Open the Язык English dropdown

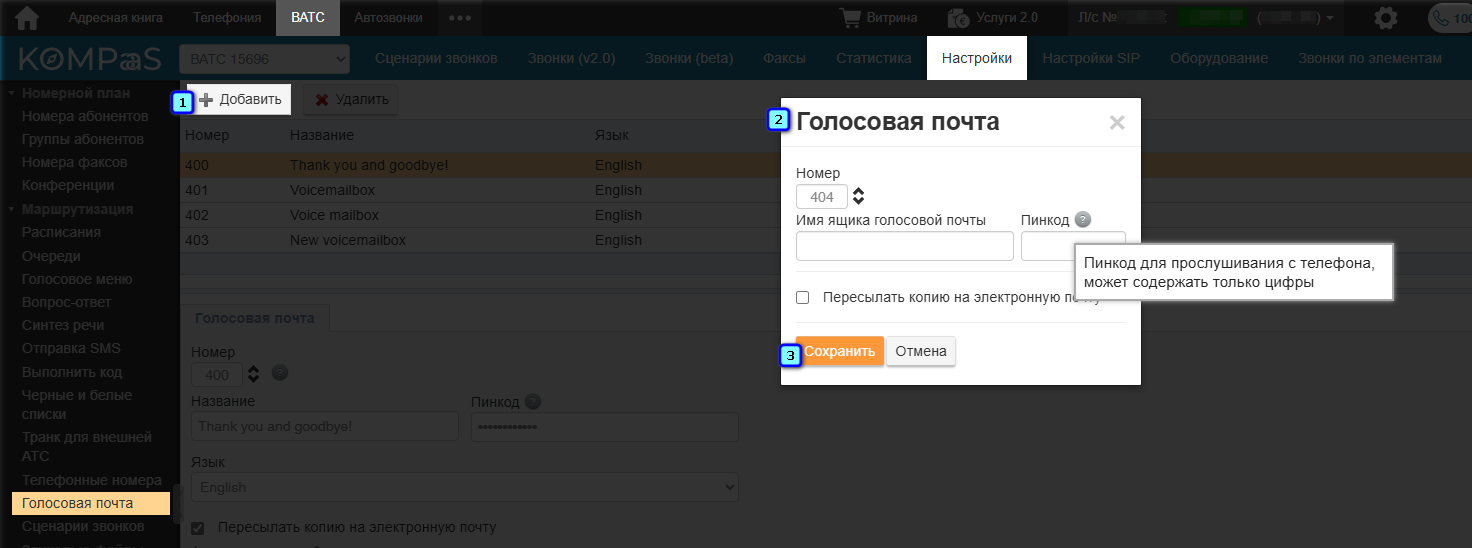464,487
